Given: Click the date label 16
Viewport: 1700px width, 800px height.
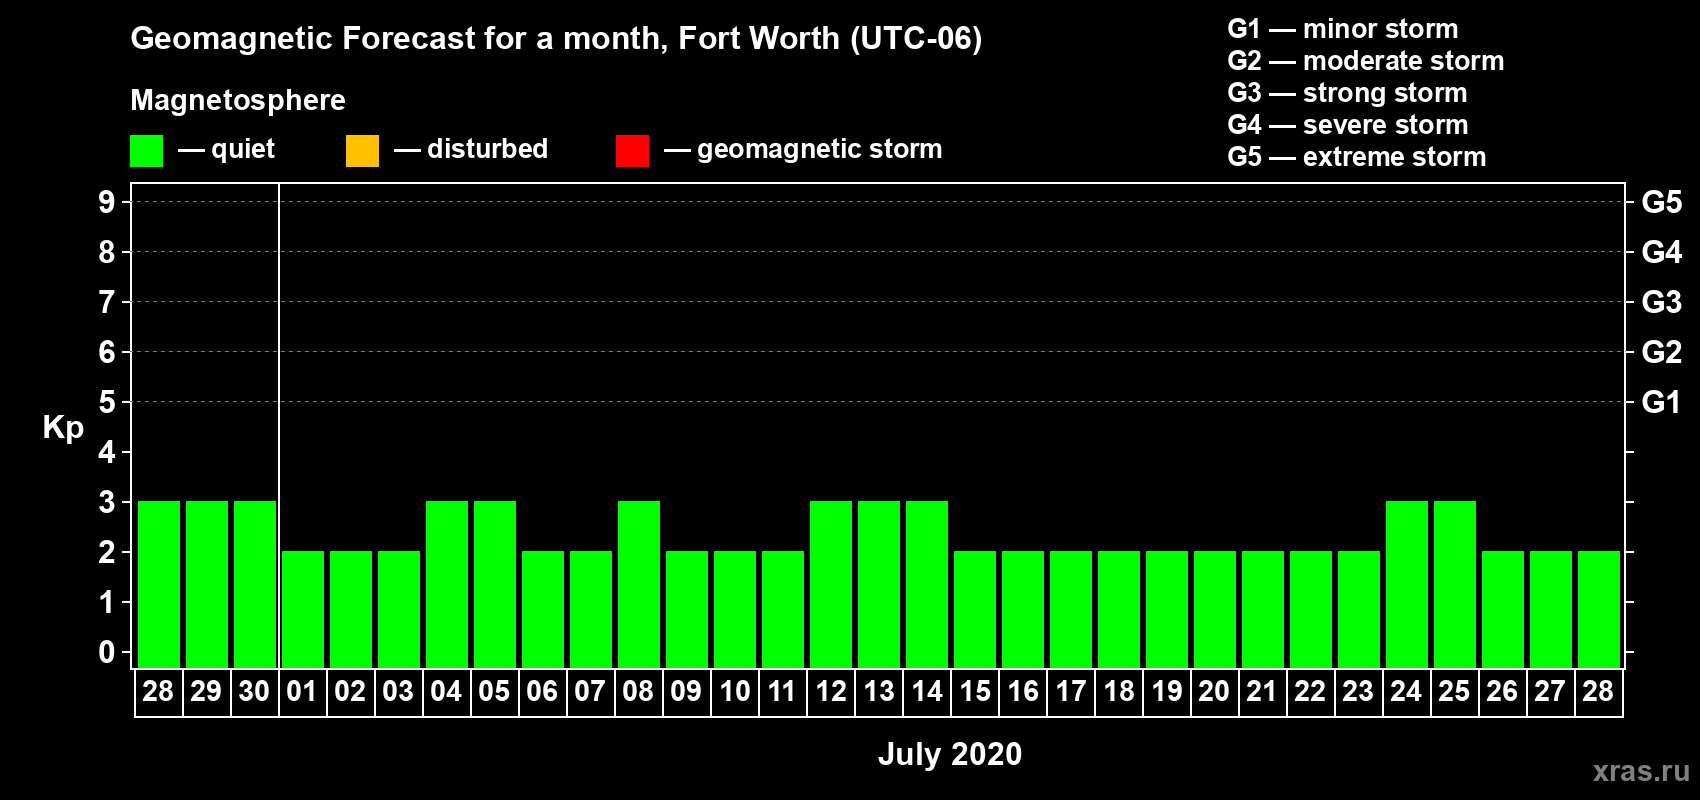Looking at the screenshot, I should 1023,692.
